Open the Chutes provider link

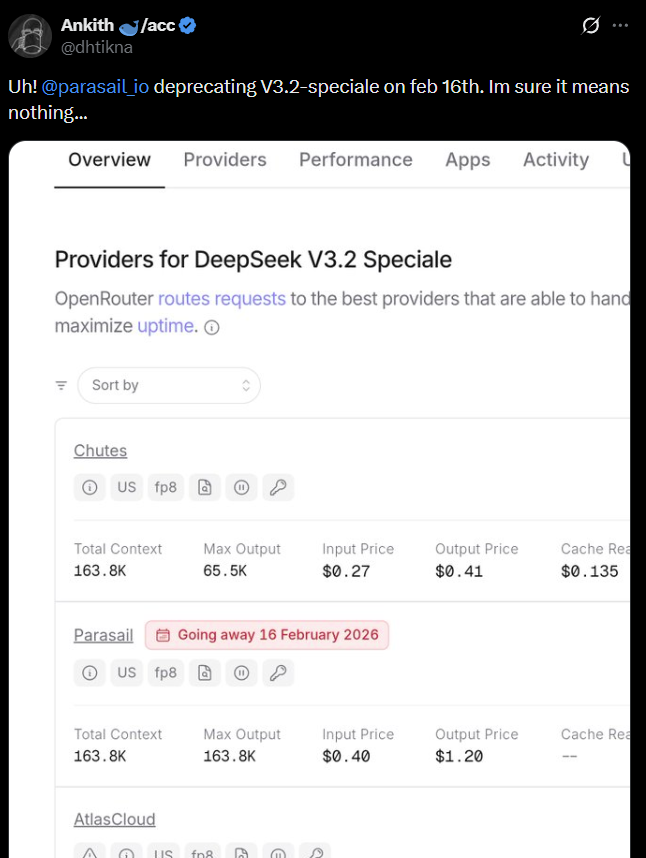[x=100, y=451]
